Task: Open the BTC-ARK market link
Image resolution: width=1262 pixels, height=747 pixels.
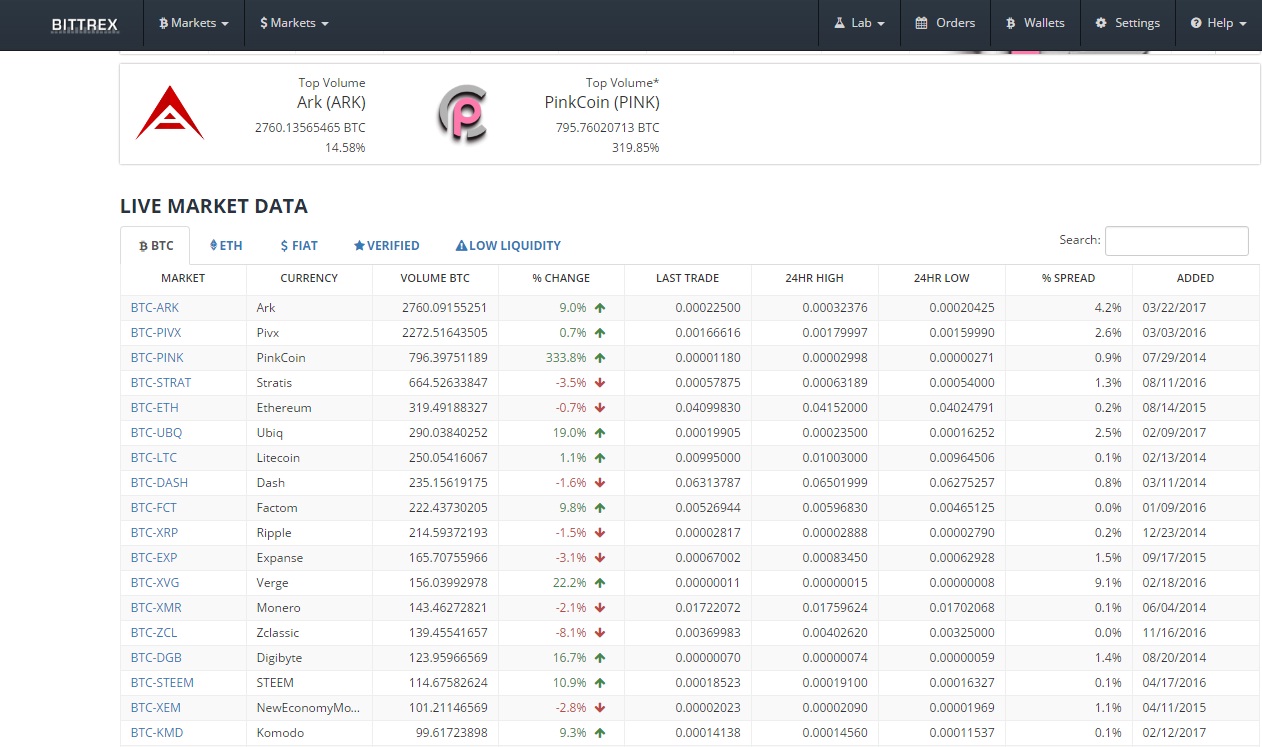Action: (155, 308)
